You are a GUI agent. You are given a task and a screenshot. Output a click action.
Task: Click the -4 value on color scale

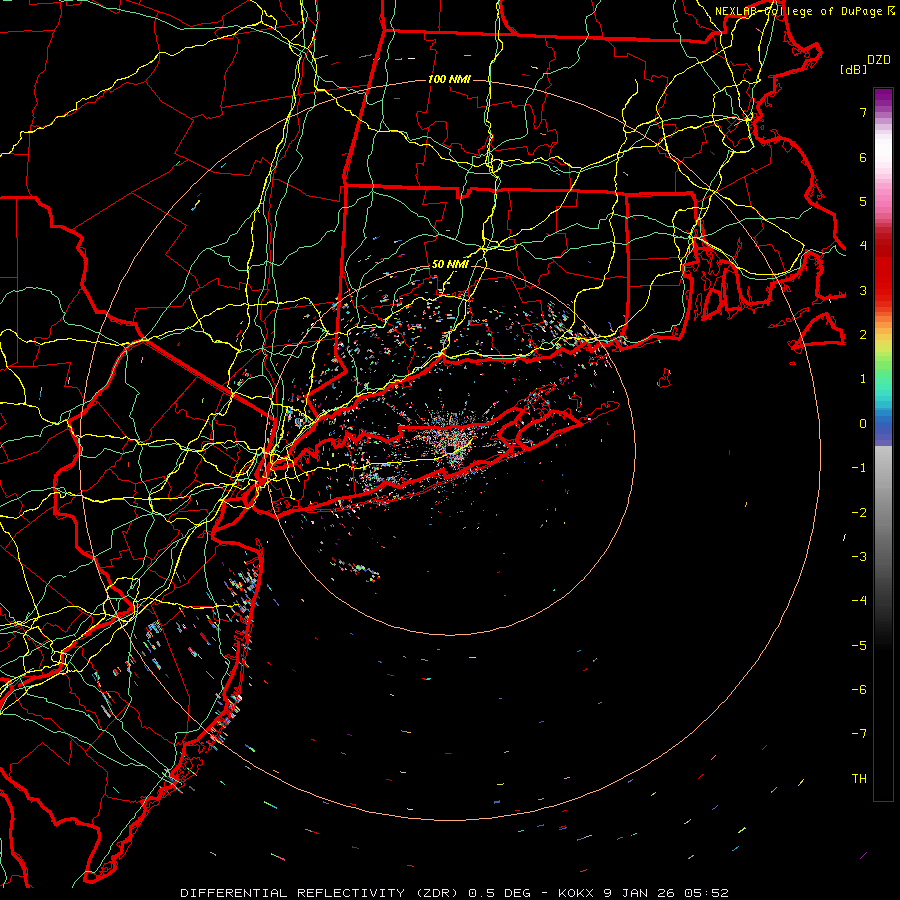point(859,601)
